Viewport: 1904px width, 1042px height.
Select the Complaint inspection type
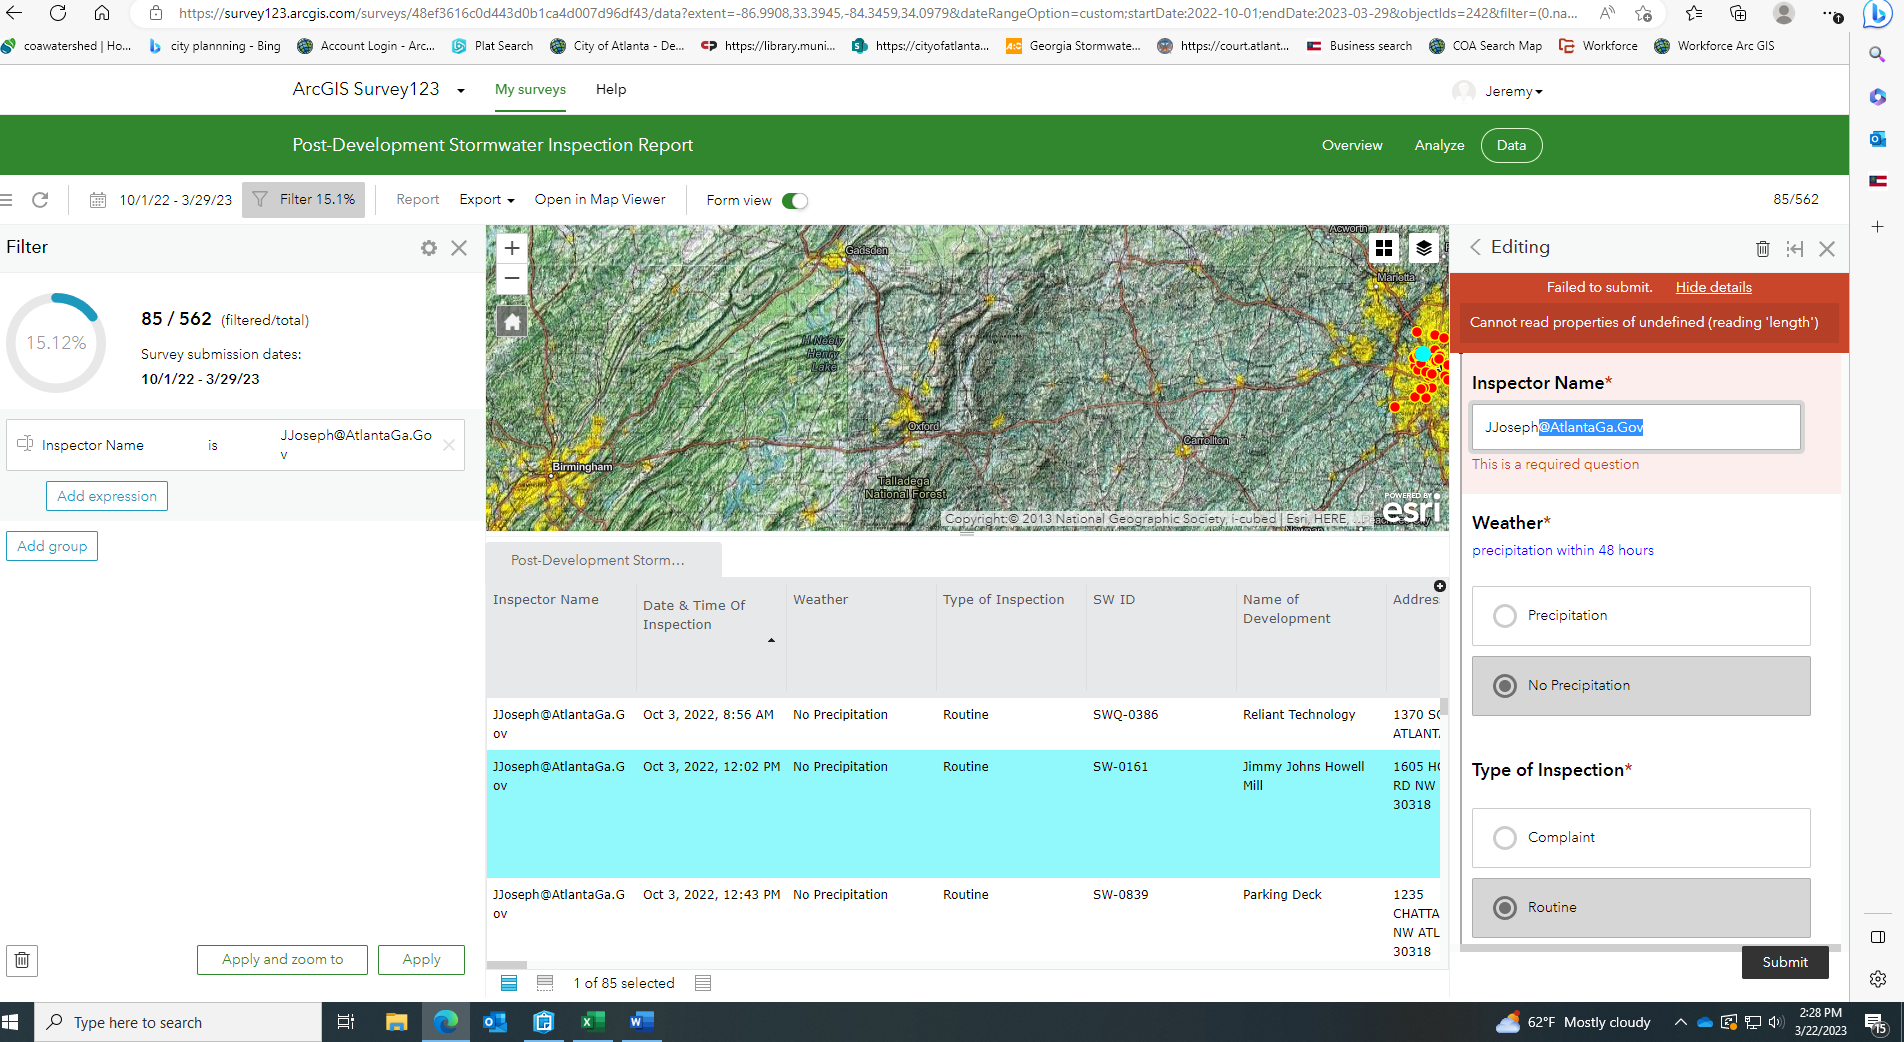tap(1505, 838)
